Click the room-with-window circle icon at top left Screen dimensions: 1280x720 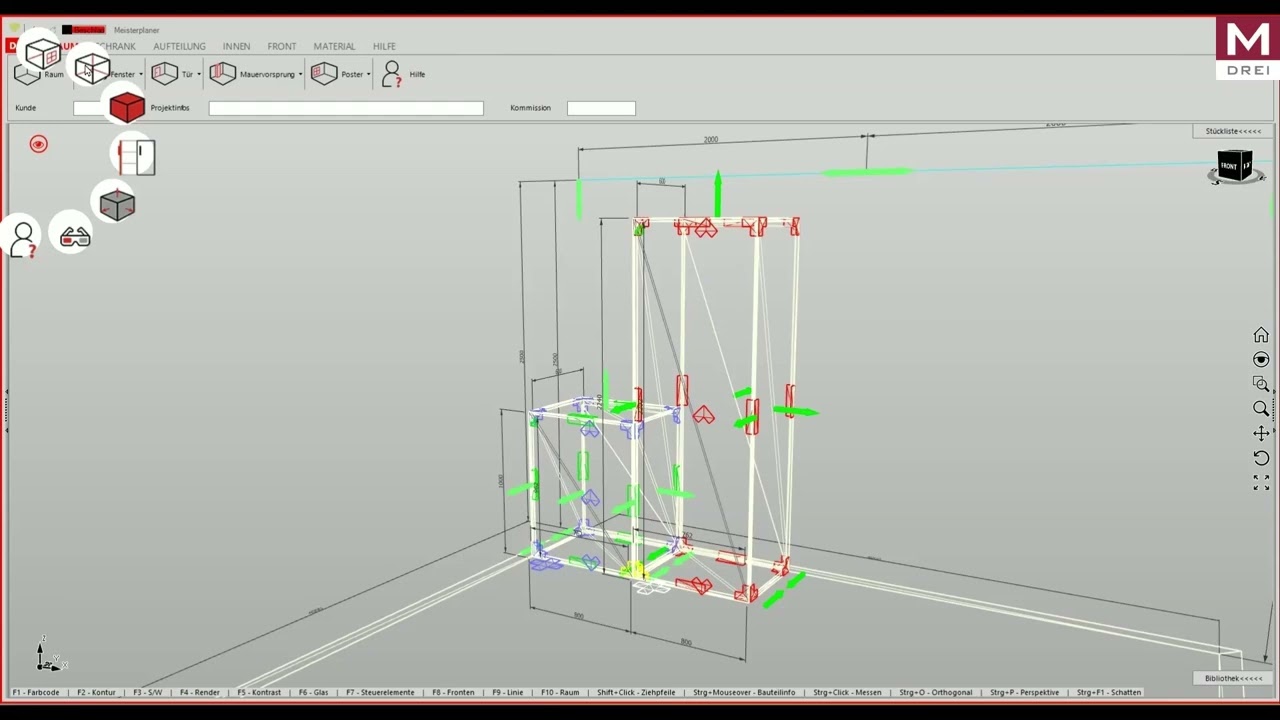click(43, 54)
